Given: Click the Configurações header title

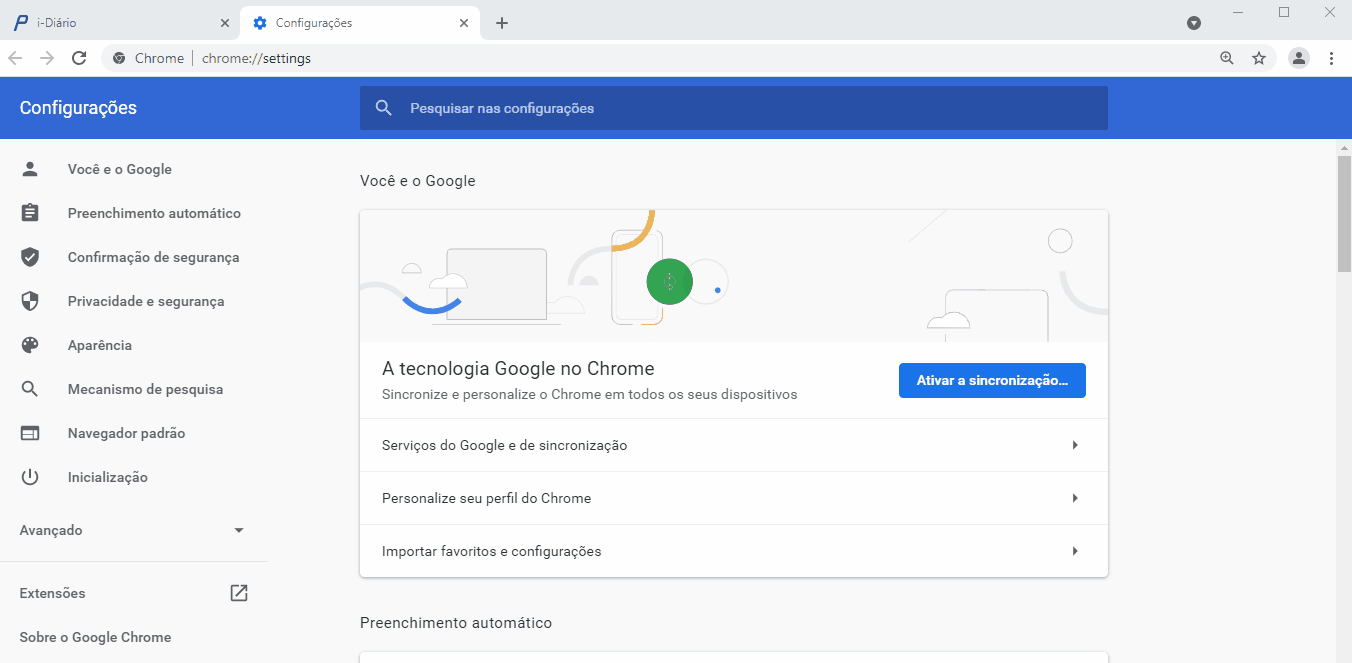Looking at the screenshot, I should [78, 108].
